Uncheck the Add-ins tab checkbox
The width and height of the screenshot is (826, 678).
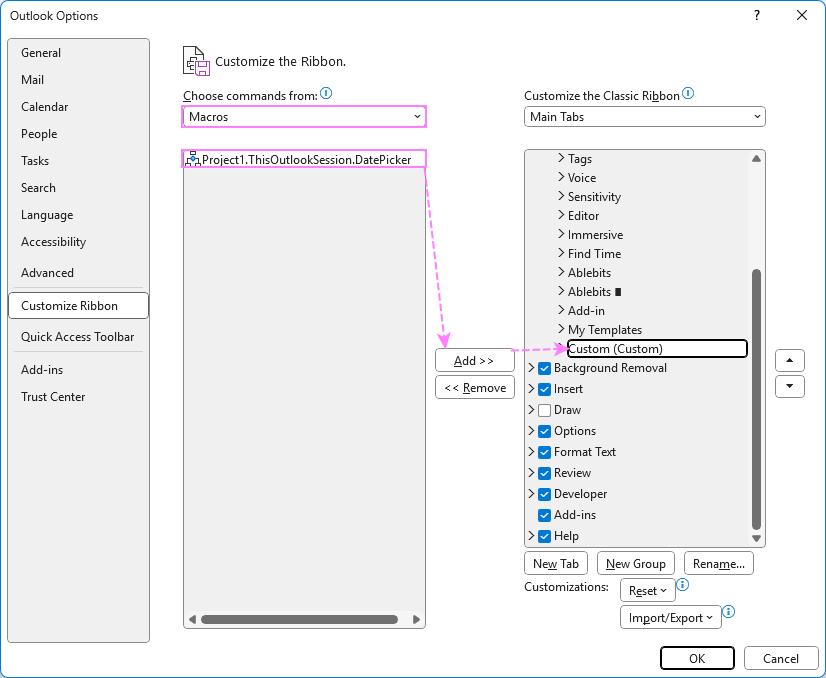point(545,515)
